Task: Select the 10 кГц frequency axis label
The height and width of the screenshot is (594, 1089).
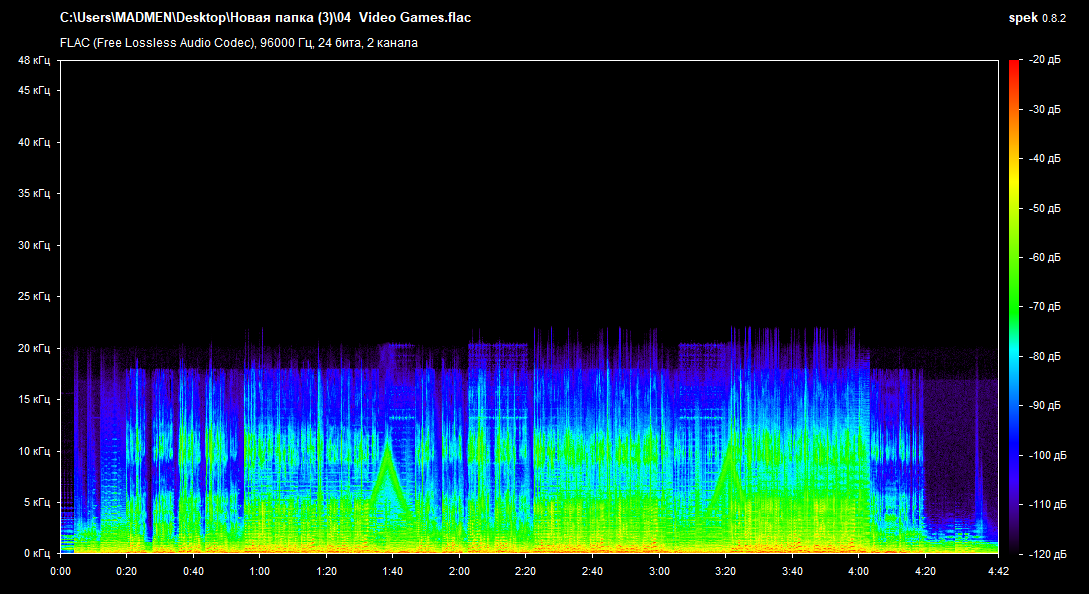Action: (x=32, y=451)
